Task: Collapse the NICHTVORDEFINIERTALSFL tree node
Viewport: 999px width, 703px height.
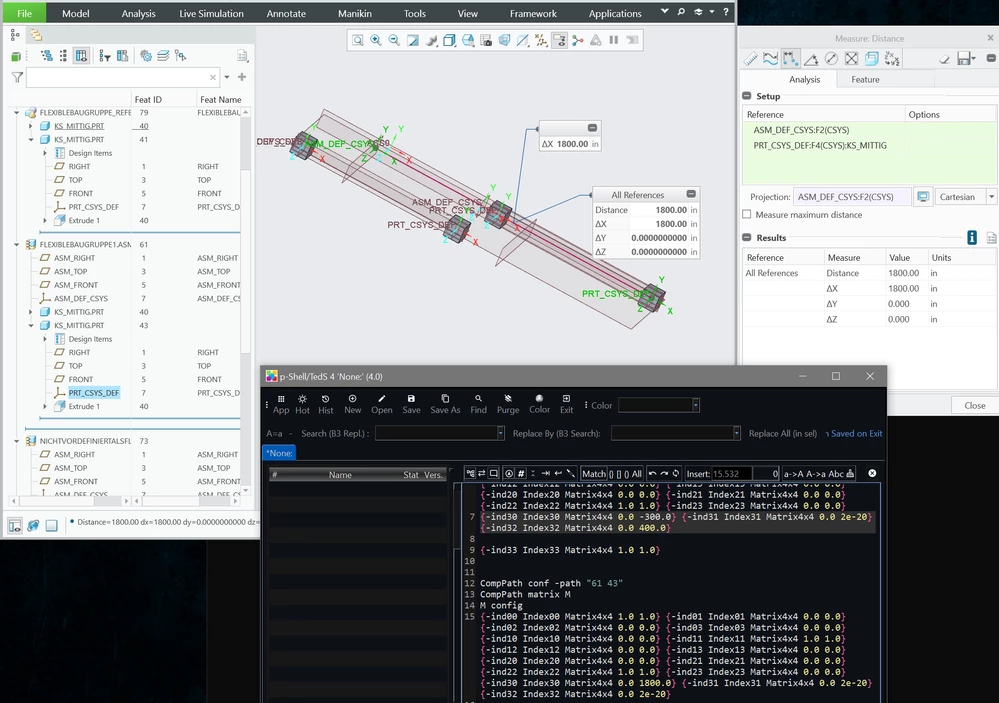Action: (x=17, y=441)
